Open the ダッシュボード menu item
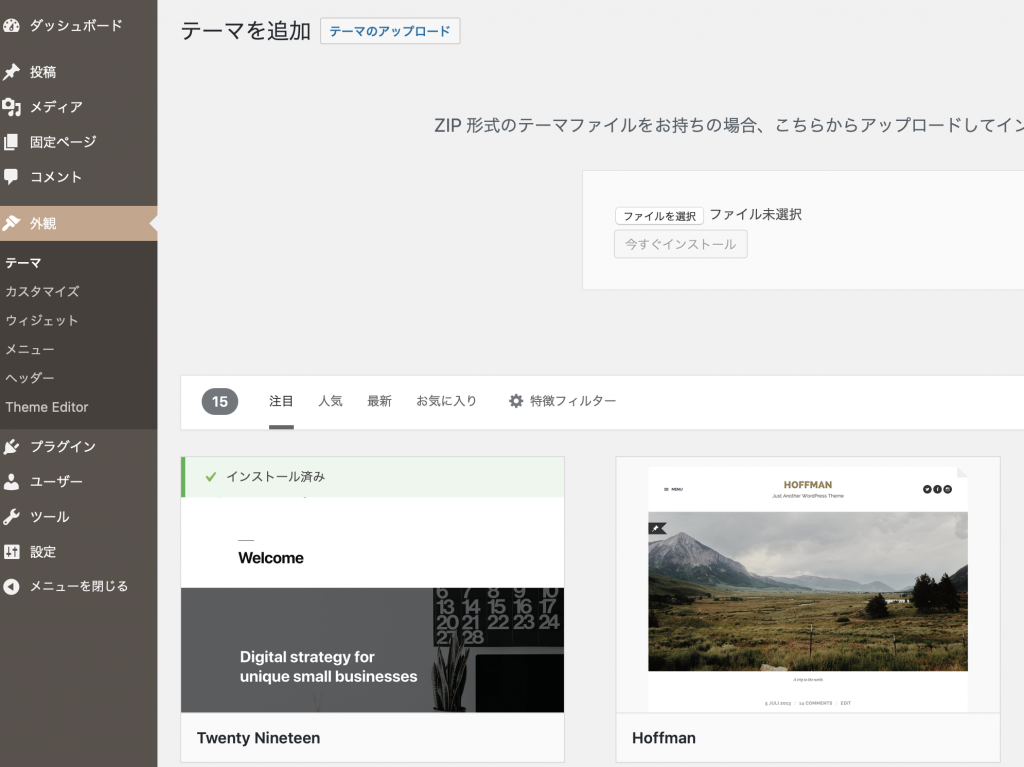Viewport: 1024px width, 767px height. pyautogui.click(x=78, y=25)
